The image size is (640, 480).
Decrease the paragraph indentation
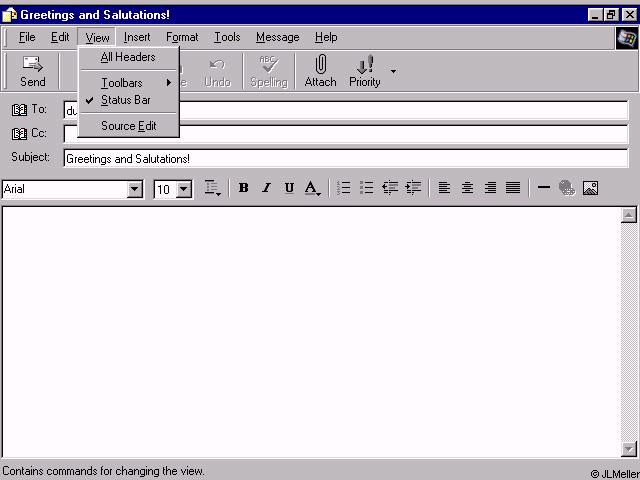click(x=390, y=188)
